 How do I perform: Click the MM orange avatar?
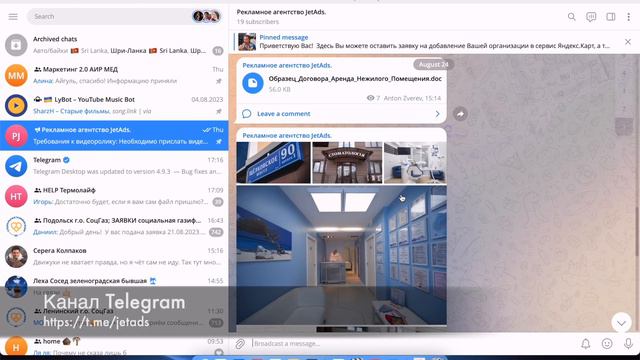coord(16,75)
